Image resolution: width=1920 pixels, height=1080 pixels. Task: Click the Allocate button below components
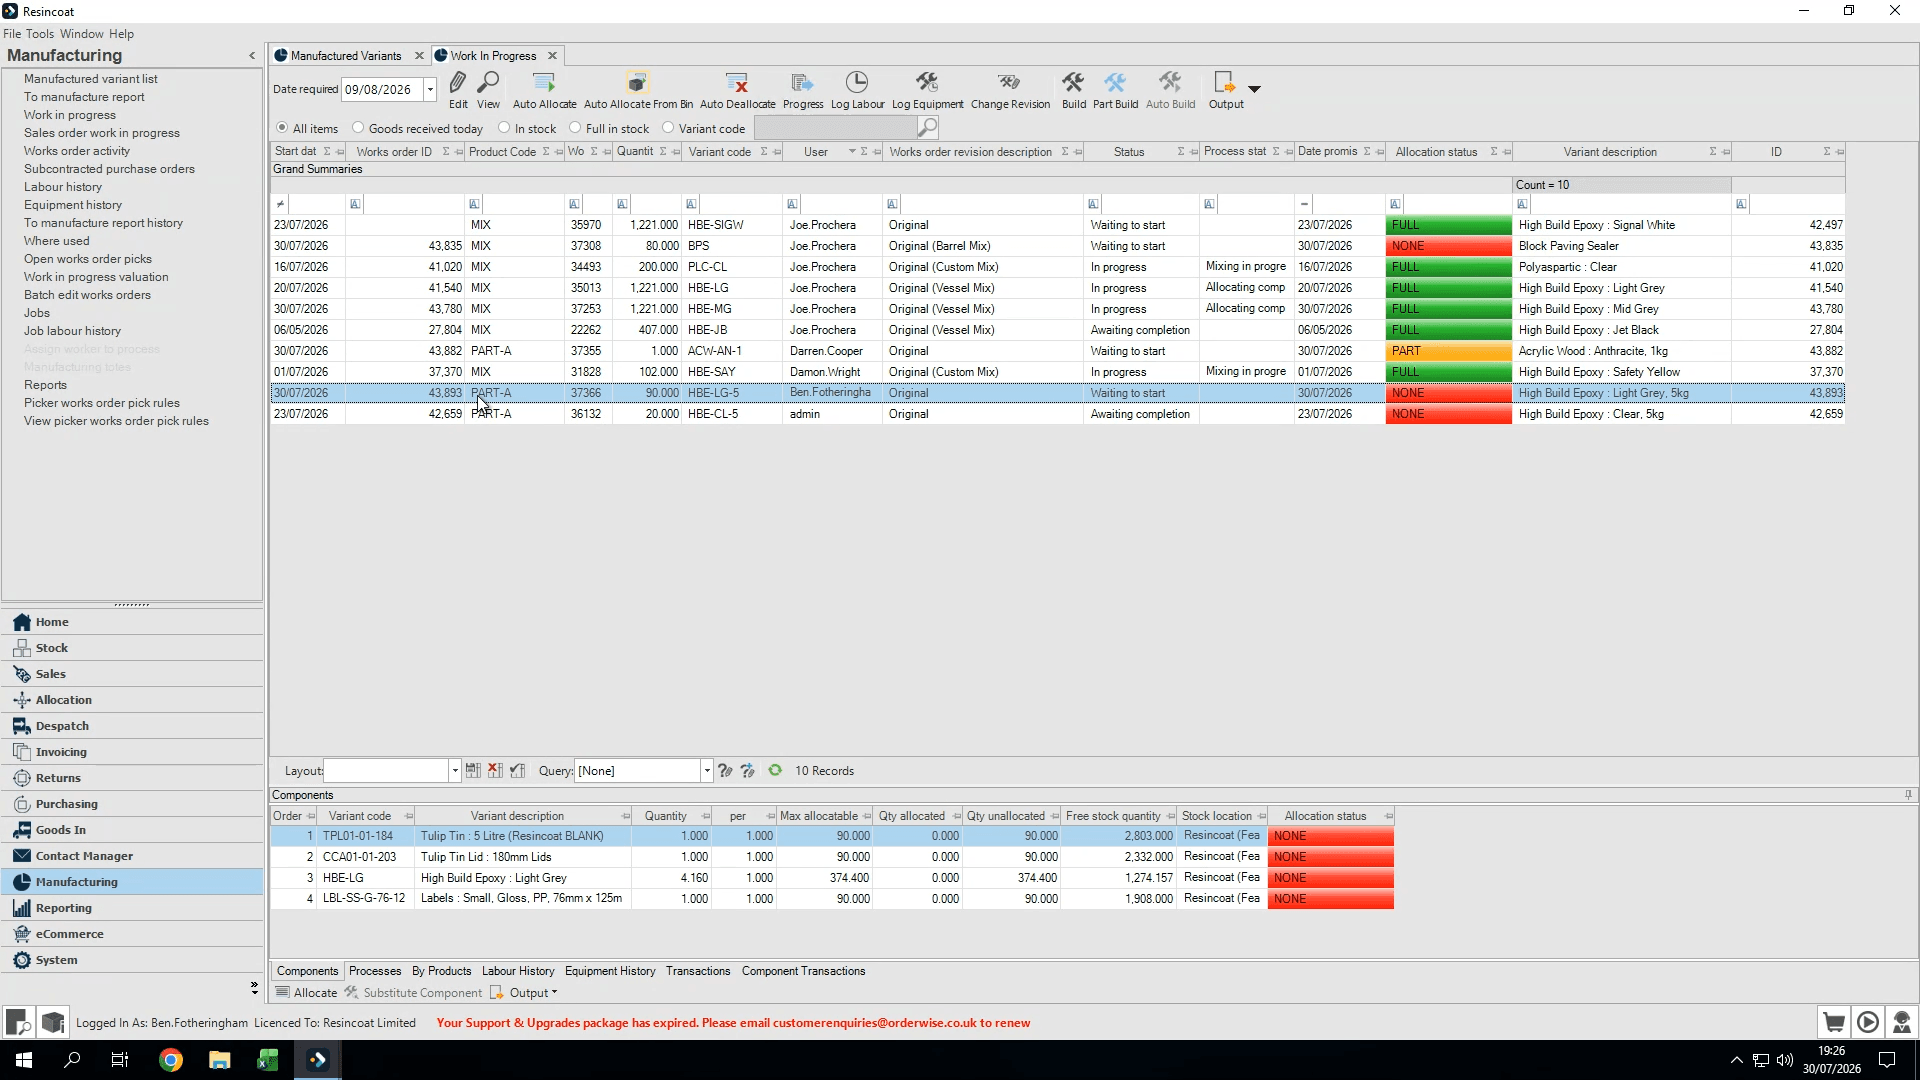307,993
